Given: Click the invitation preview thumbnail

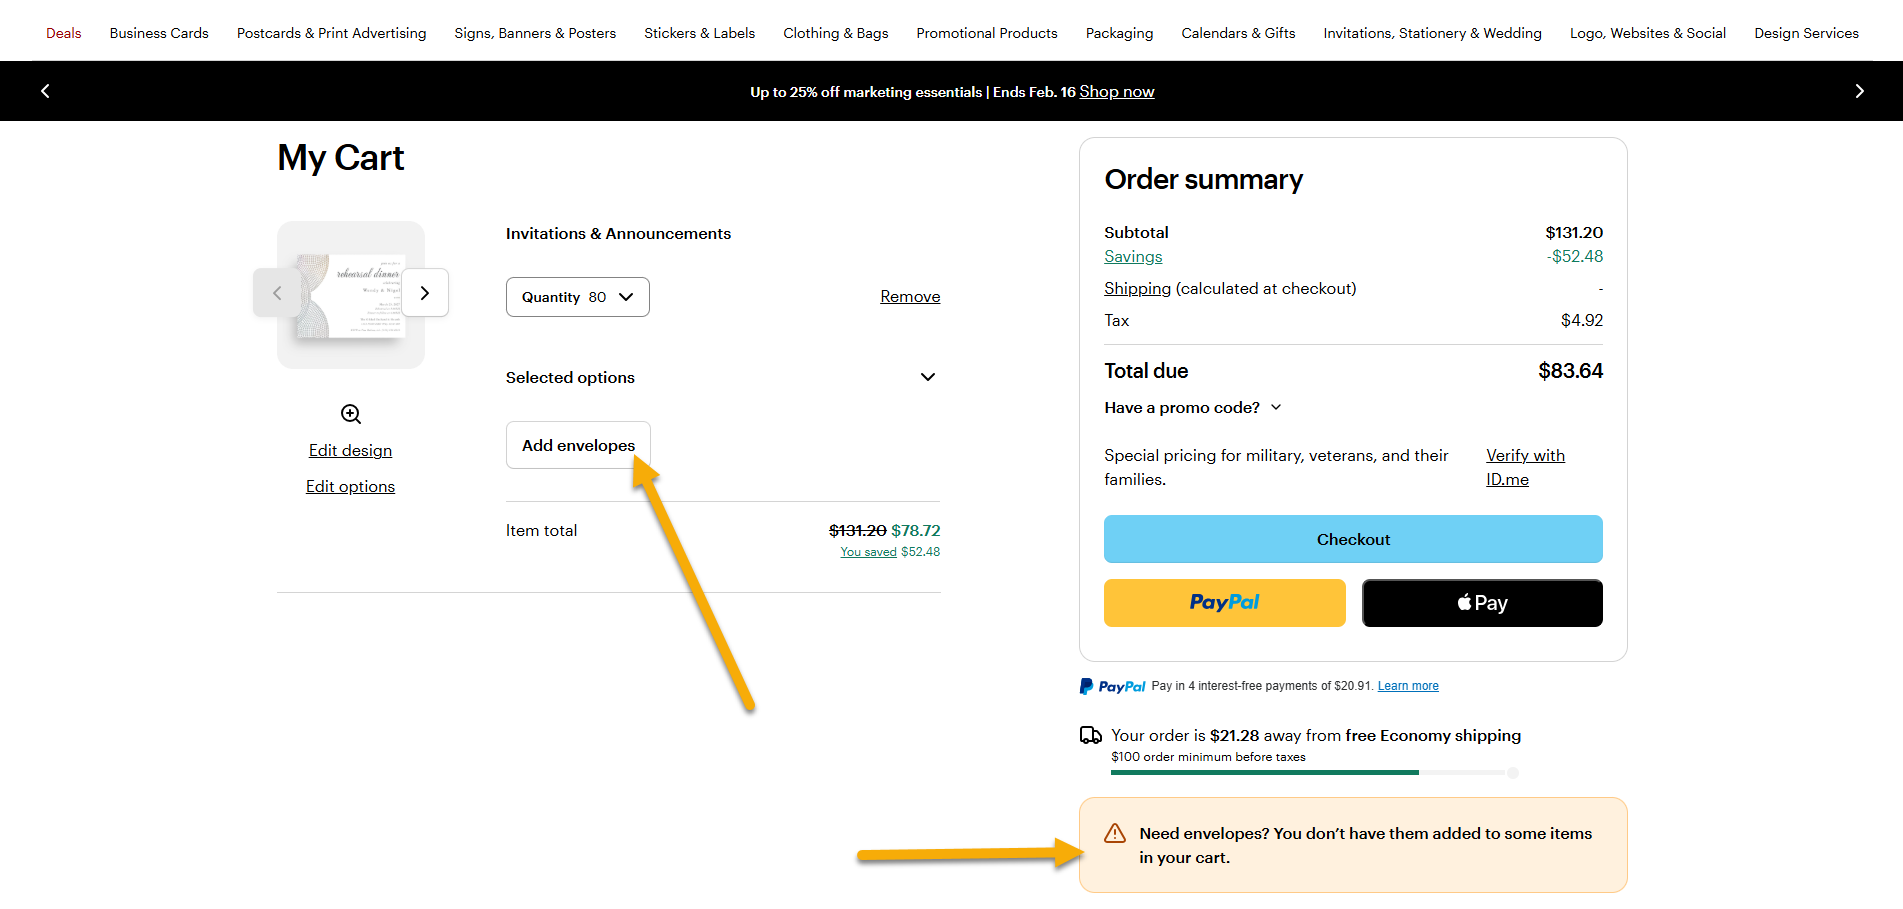Looking at the screenshot, I should click(351, 295).
